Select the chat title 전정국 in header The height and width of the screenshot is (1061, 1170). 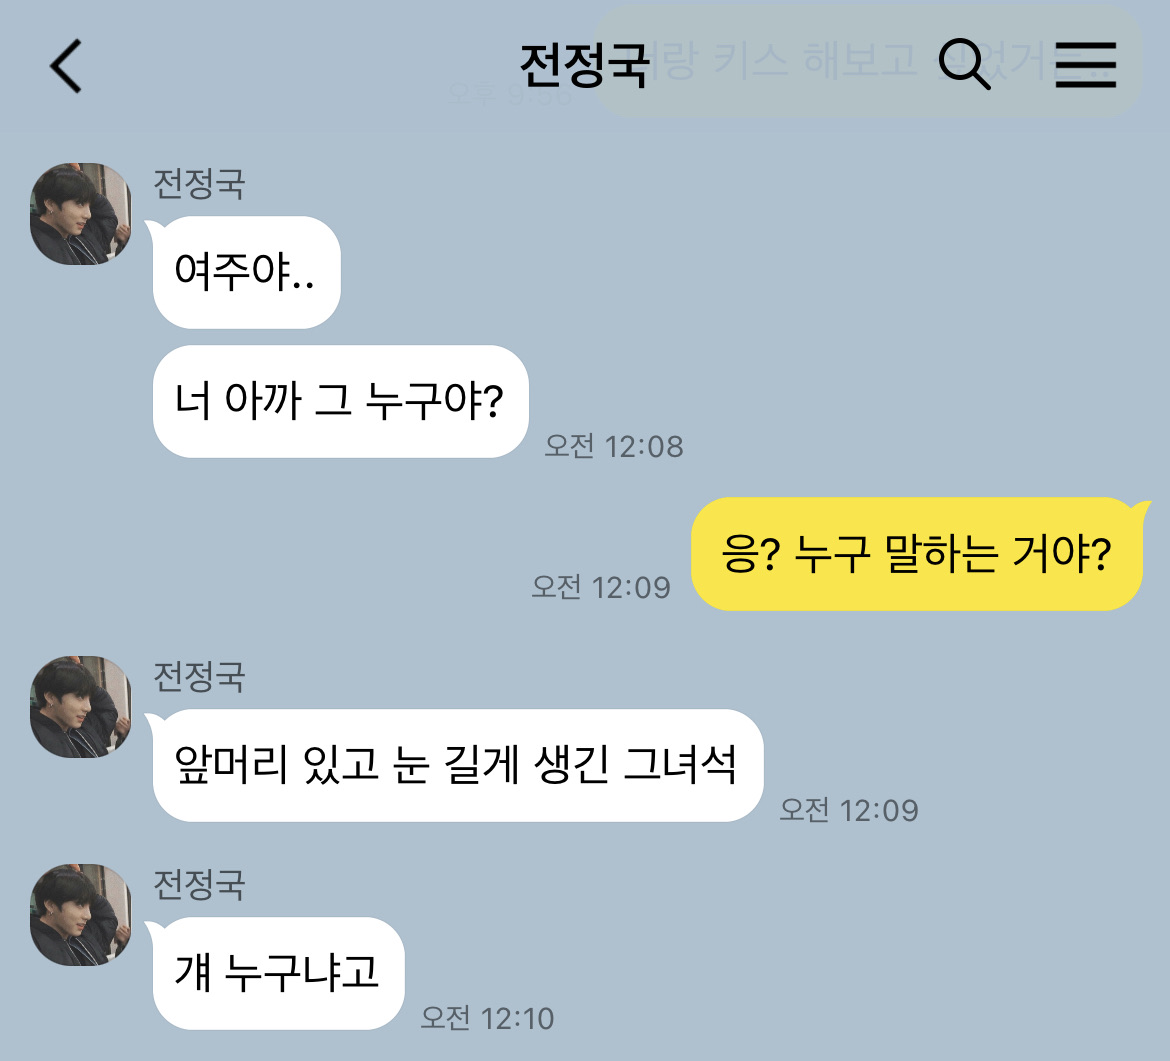[x=584, y=66]
